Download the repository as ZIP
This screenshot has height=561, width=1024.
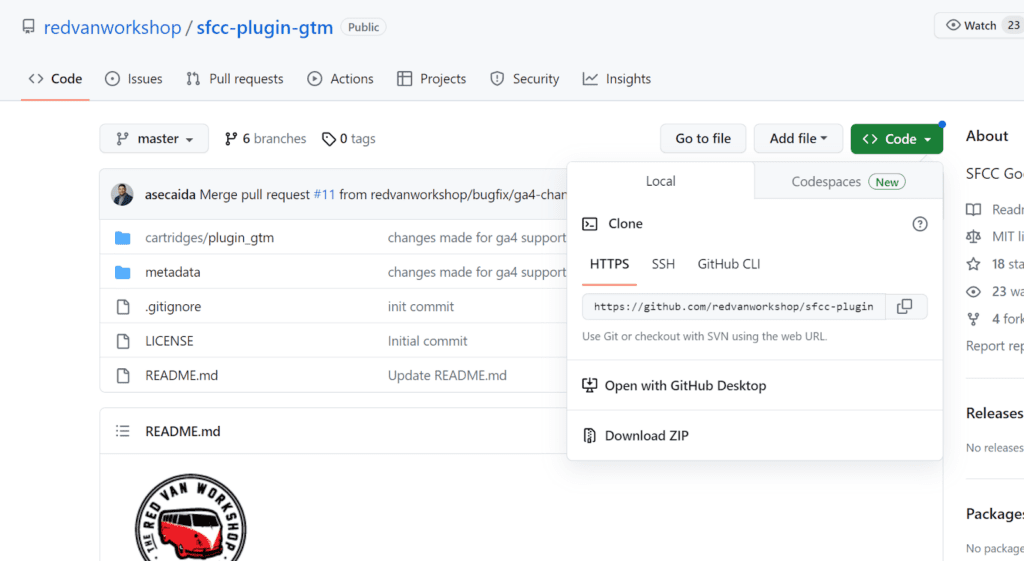(x=646, y=435)
